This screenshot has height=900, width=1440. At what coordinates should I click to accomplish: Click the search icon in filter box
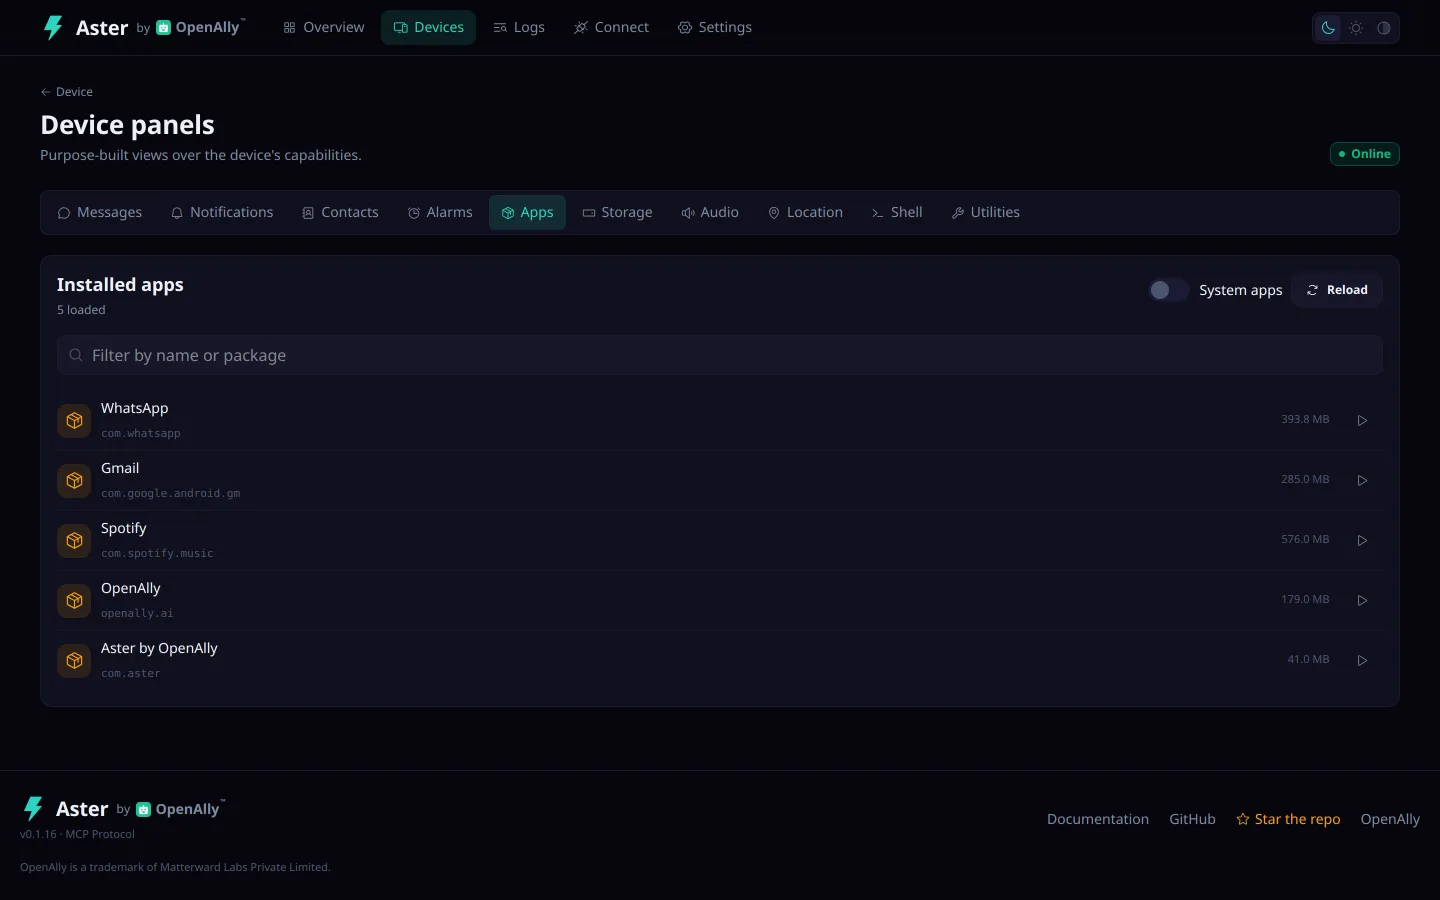point(76,355)
